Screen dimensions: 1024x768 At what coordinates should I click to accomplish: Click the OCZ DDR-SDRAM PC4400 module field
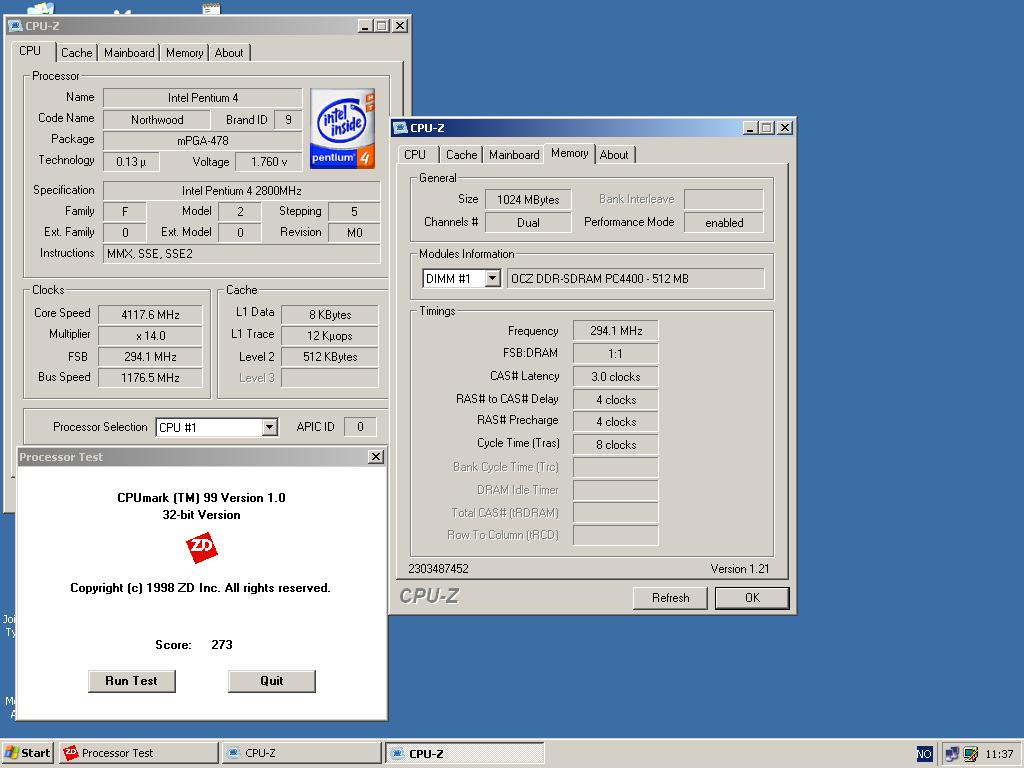click(x=635, y=279)
